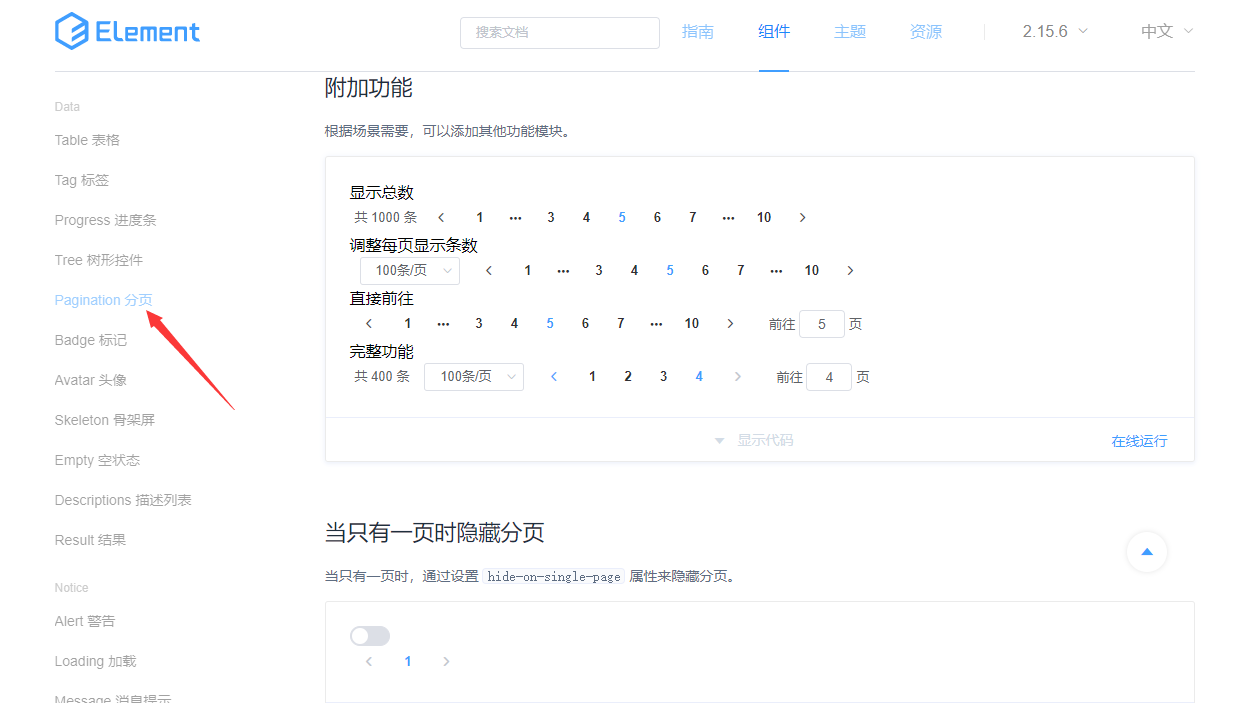Open 100条/页 selector in 完整功能 row

[x=474, y=376]
